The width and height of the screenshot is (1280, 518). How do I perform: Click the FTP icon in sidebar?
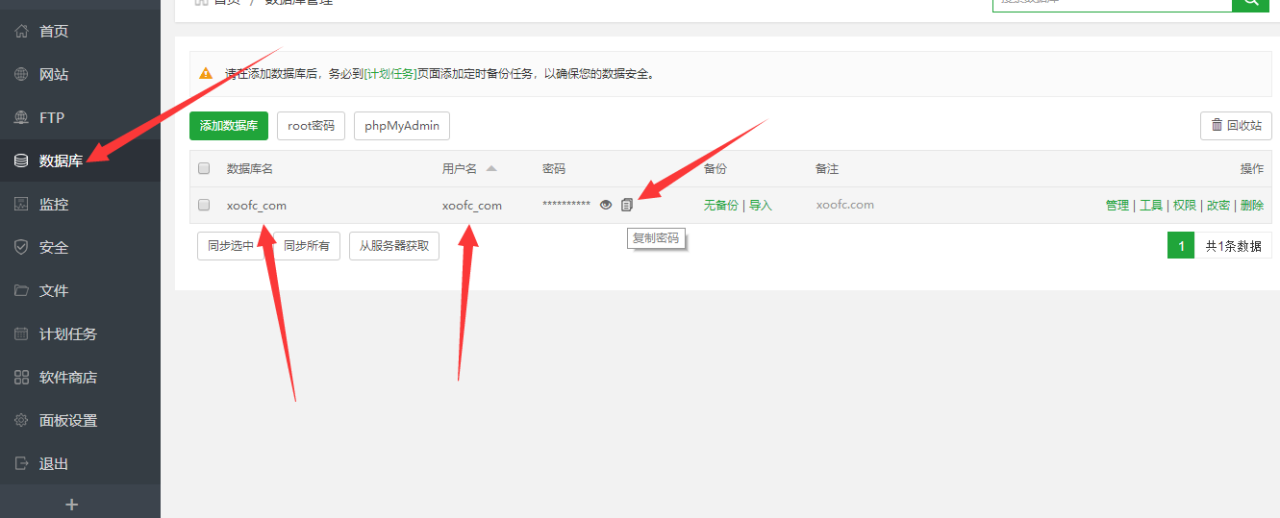pos(21,117)
